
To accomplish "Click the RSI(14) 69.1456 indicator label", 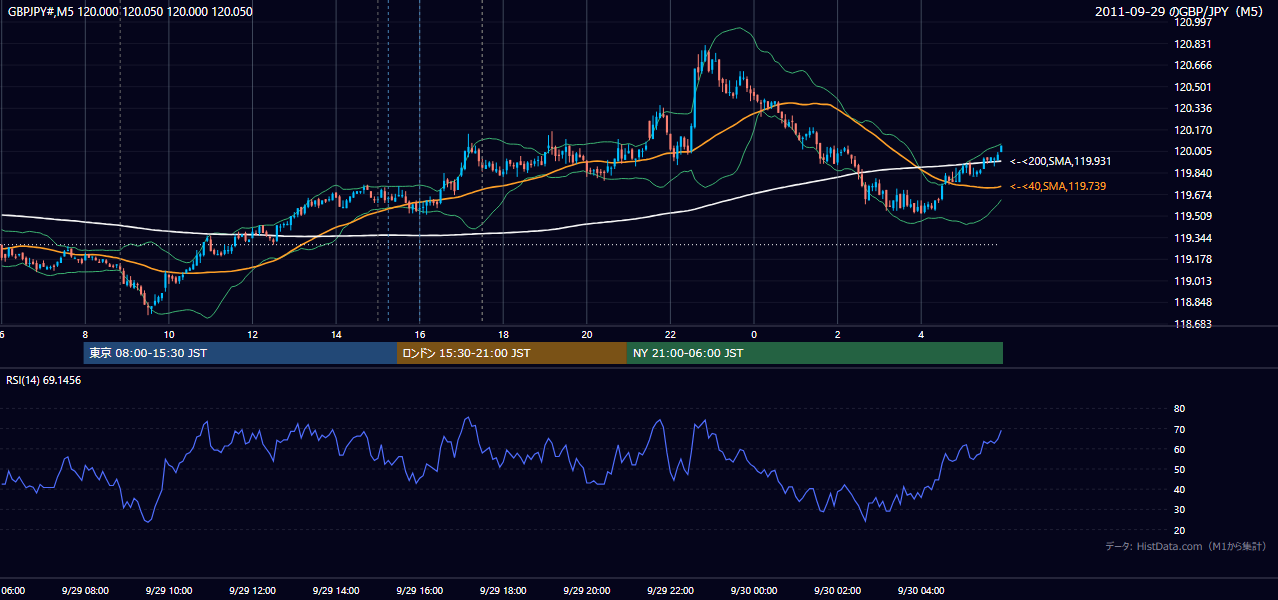I will pyautogui.click(x=44, y=380).
